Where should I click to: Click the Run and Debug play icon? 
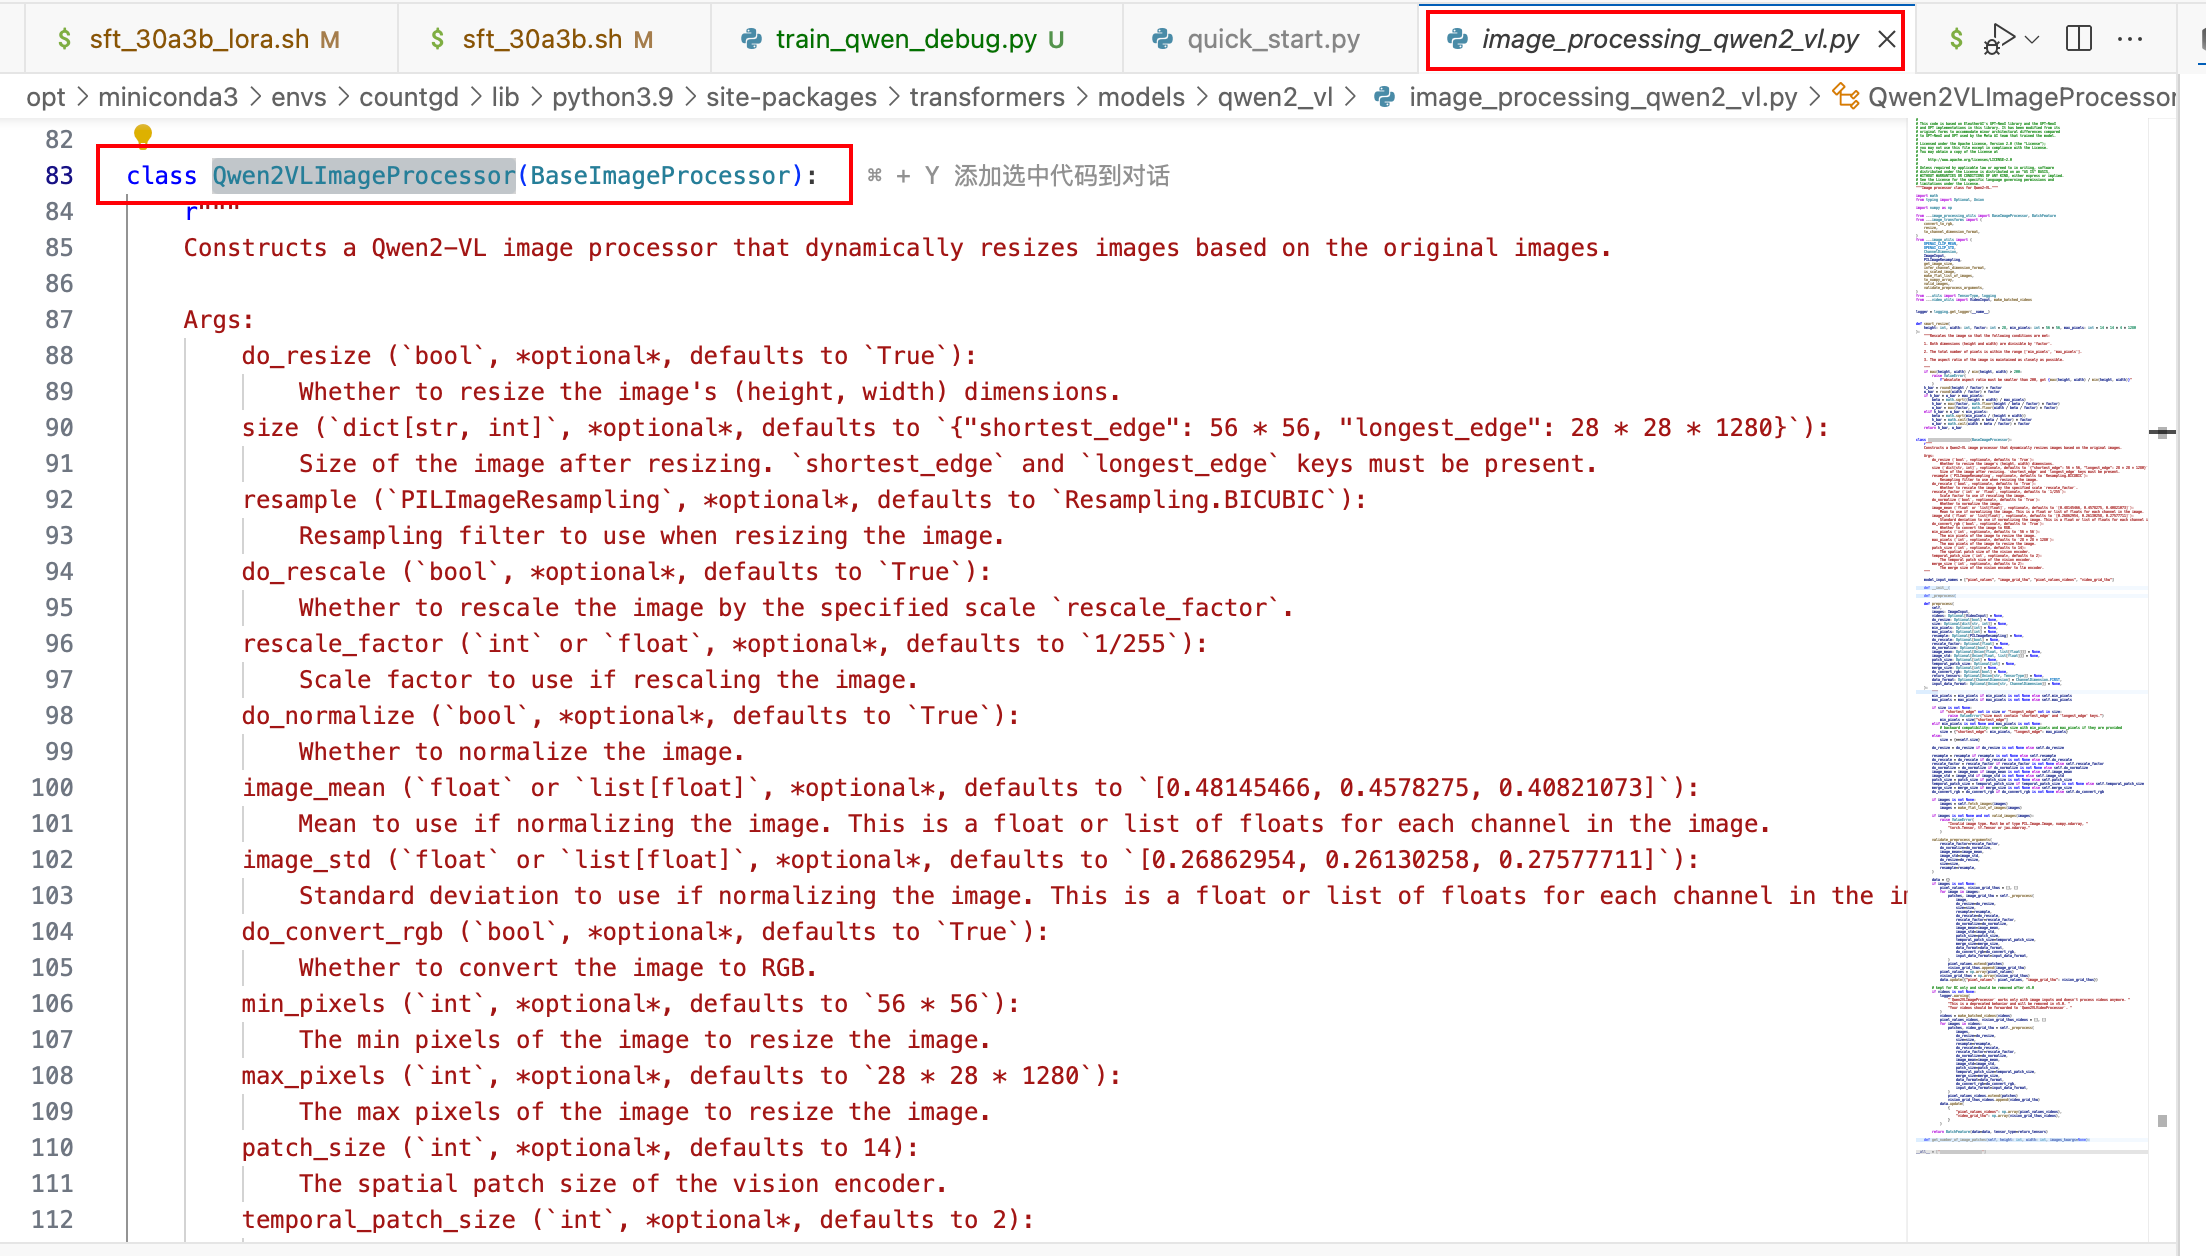coord(2000,39)
